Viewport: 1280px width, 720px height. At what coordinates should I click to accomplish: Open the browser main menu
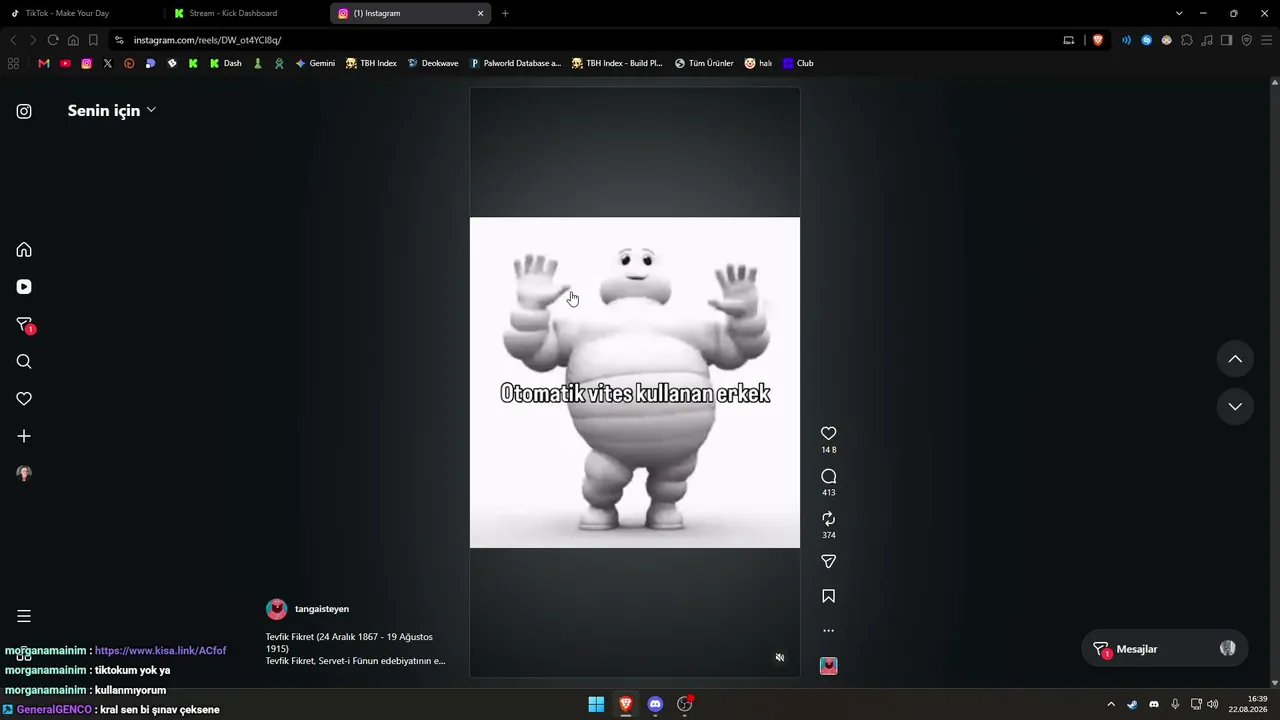[1266, 40]
